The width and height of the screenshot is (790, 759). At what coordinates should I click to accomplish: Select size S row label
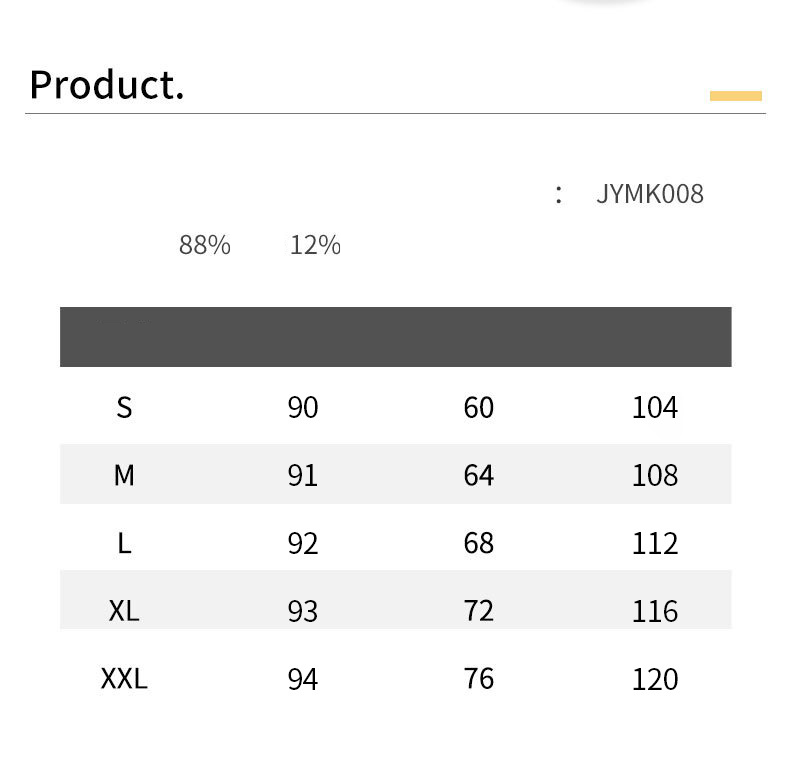tap(124, 408)
